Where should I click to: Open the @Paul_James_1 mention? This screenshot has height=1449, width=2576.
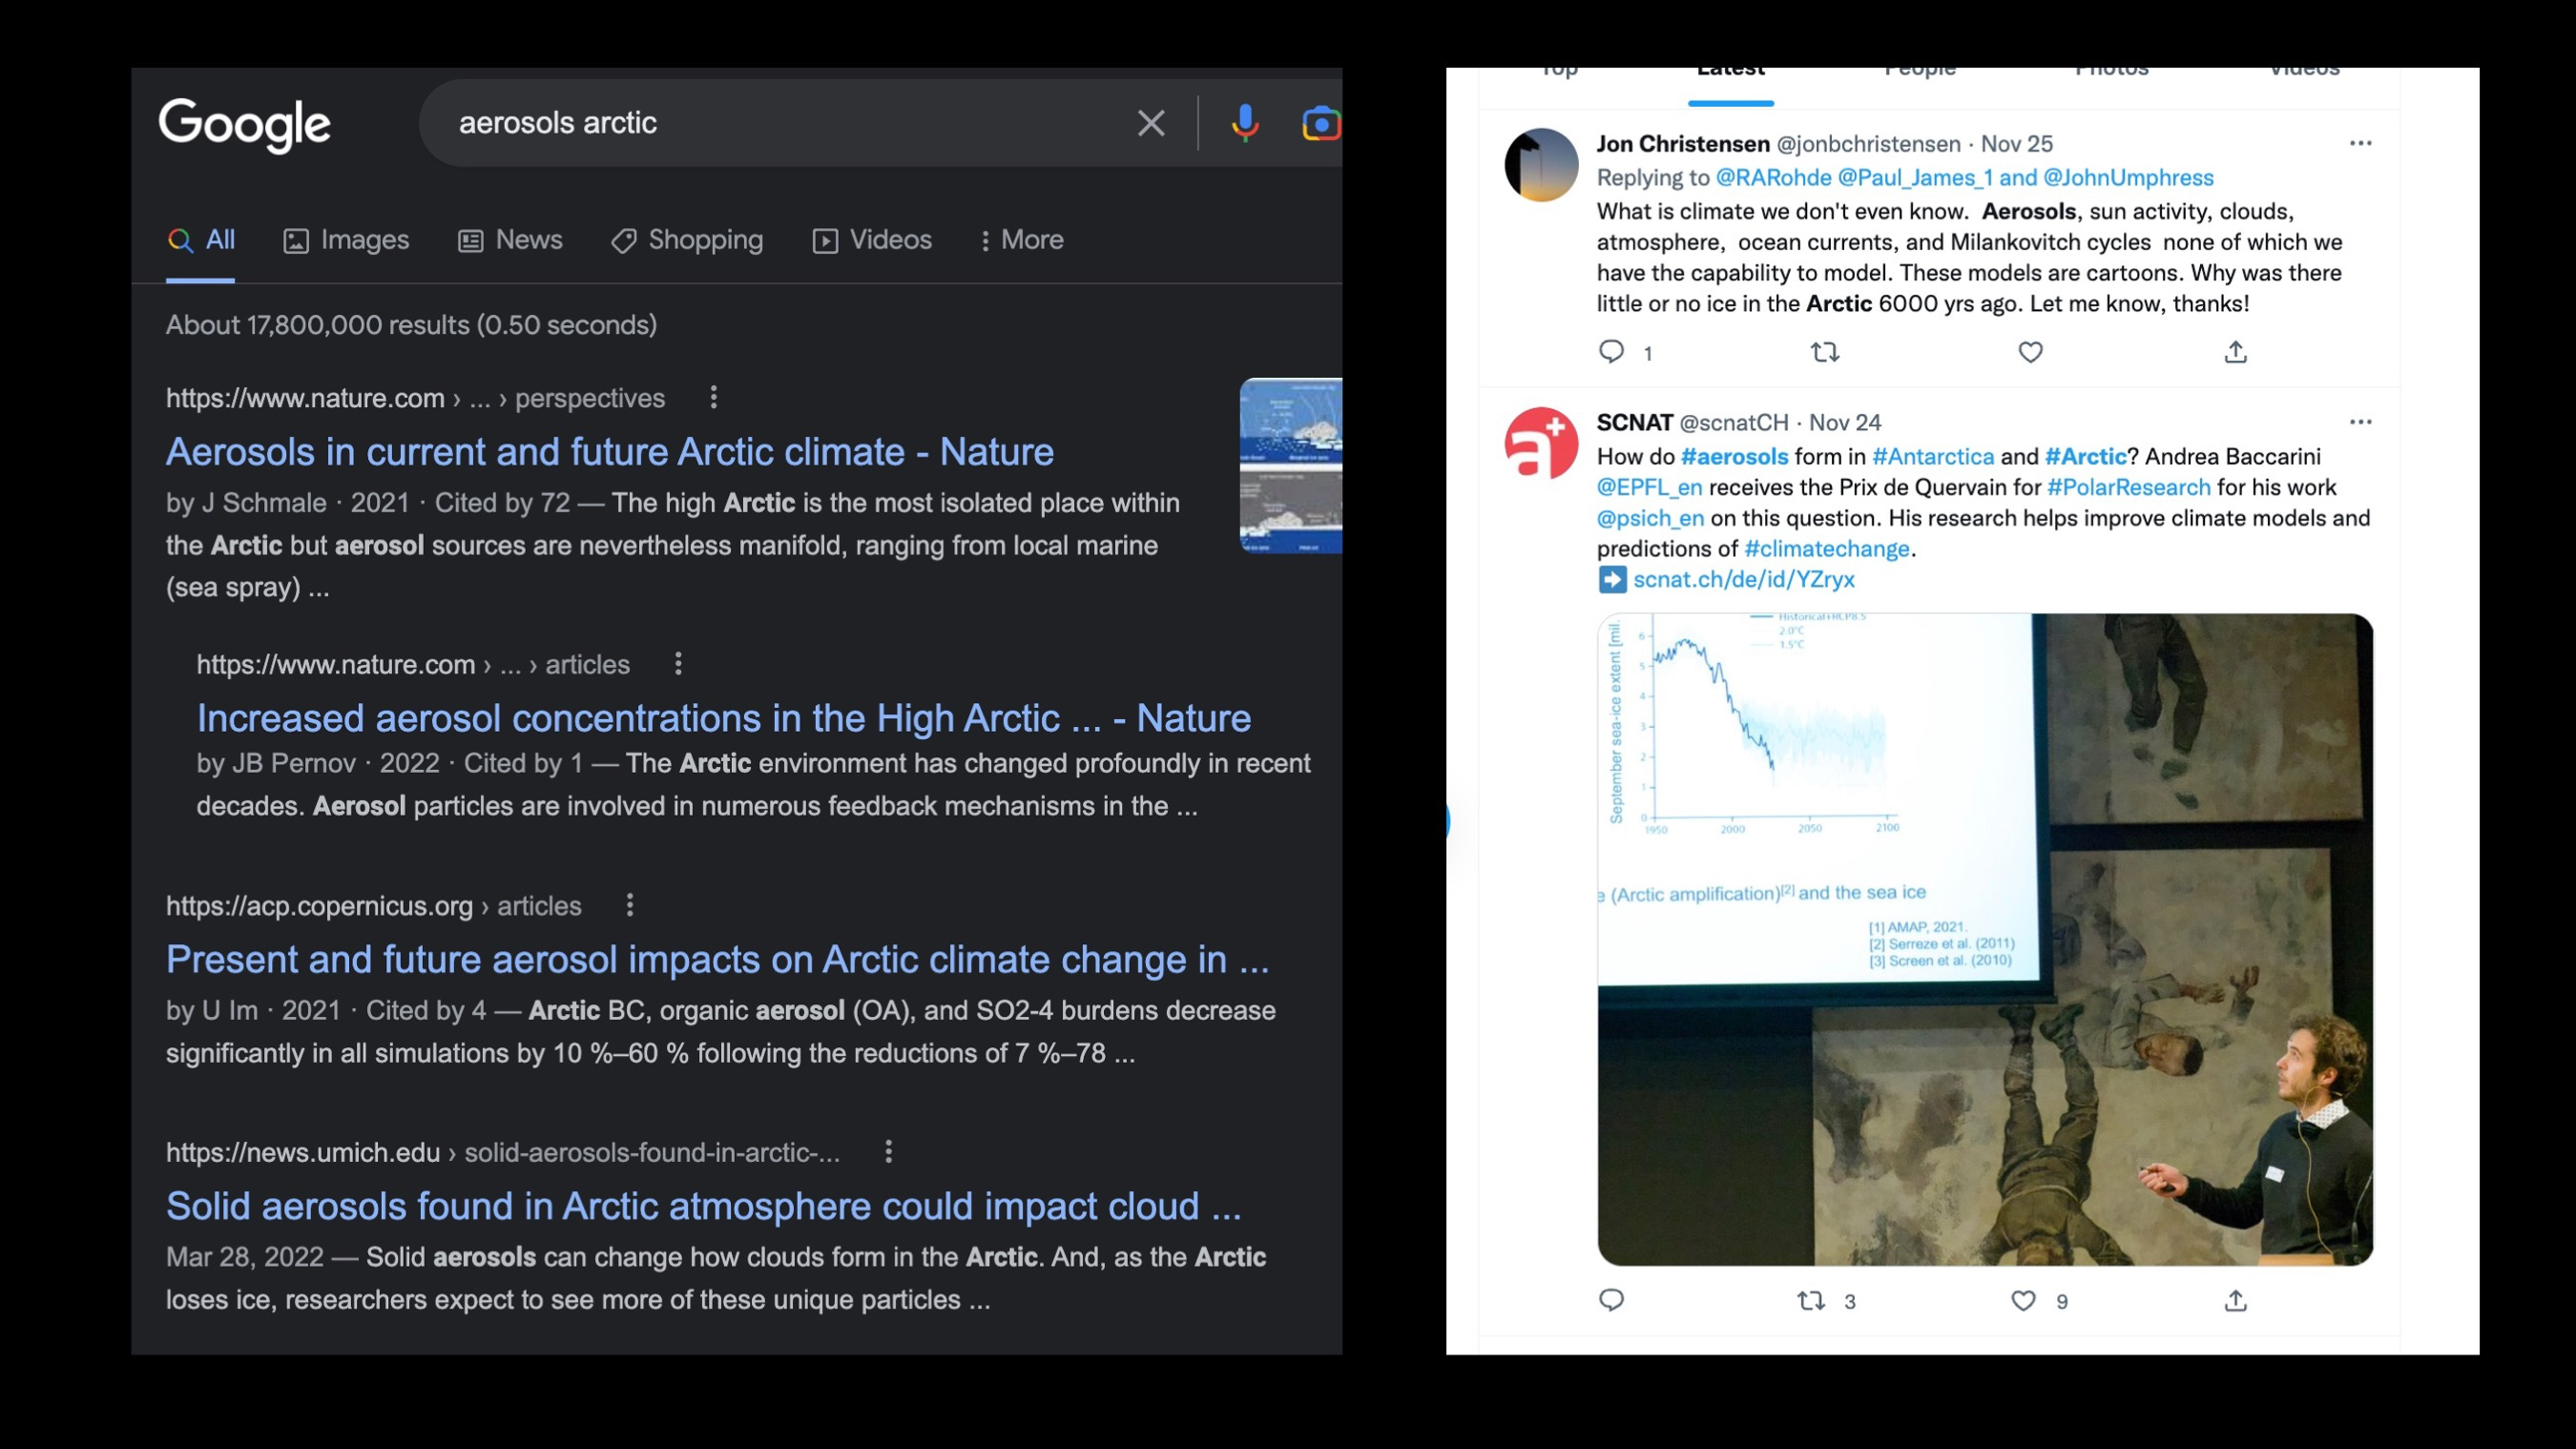[1915, 178]
